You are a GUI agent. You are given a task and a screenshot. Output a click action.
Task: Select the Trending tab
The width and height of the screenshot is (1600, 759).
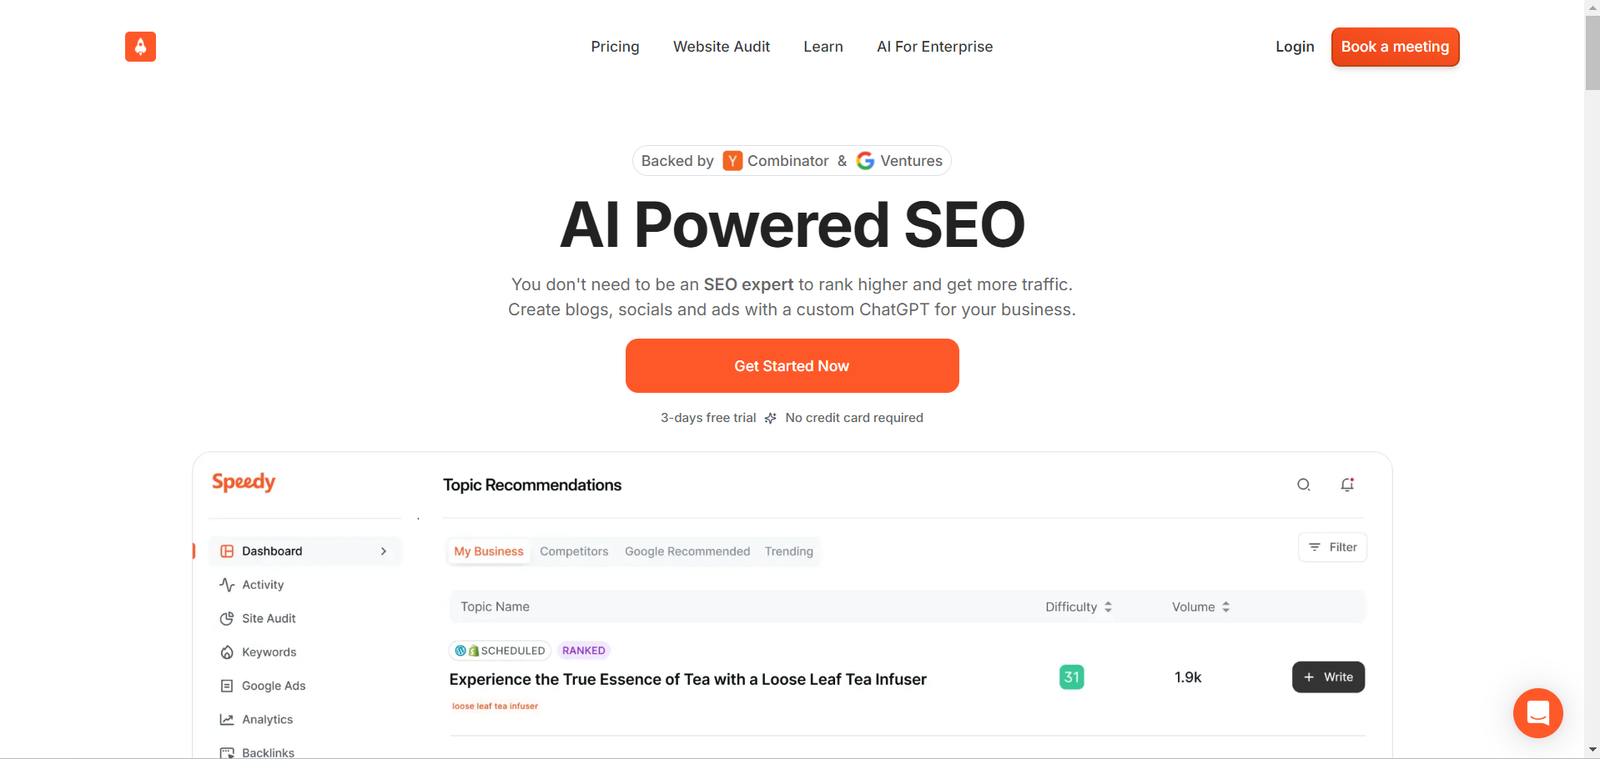click(x=789, y=551)
